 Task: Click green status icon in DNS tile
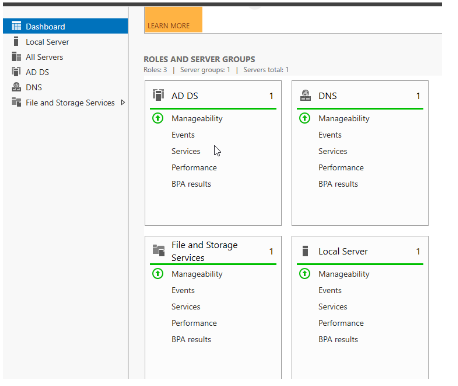pos(305,118)
